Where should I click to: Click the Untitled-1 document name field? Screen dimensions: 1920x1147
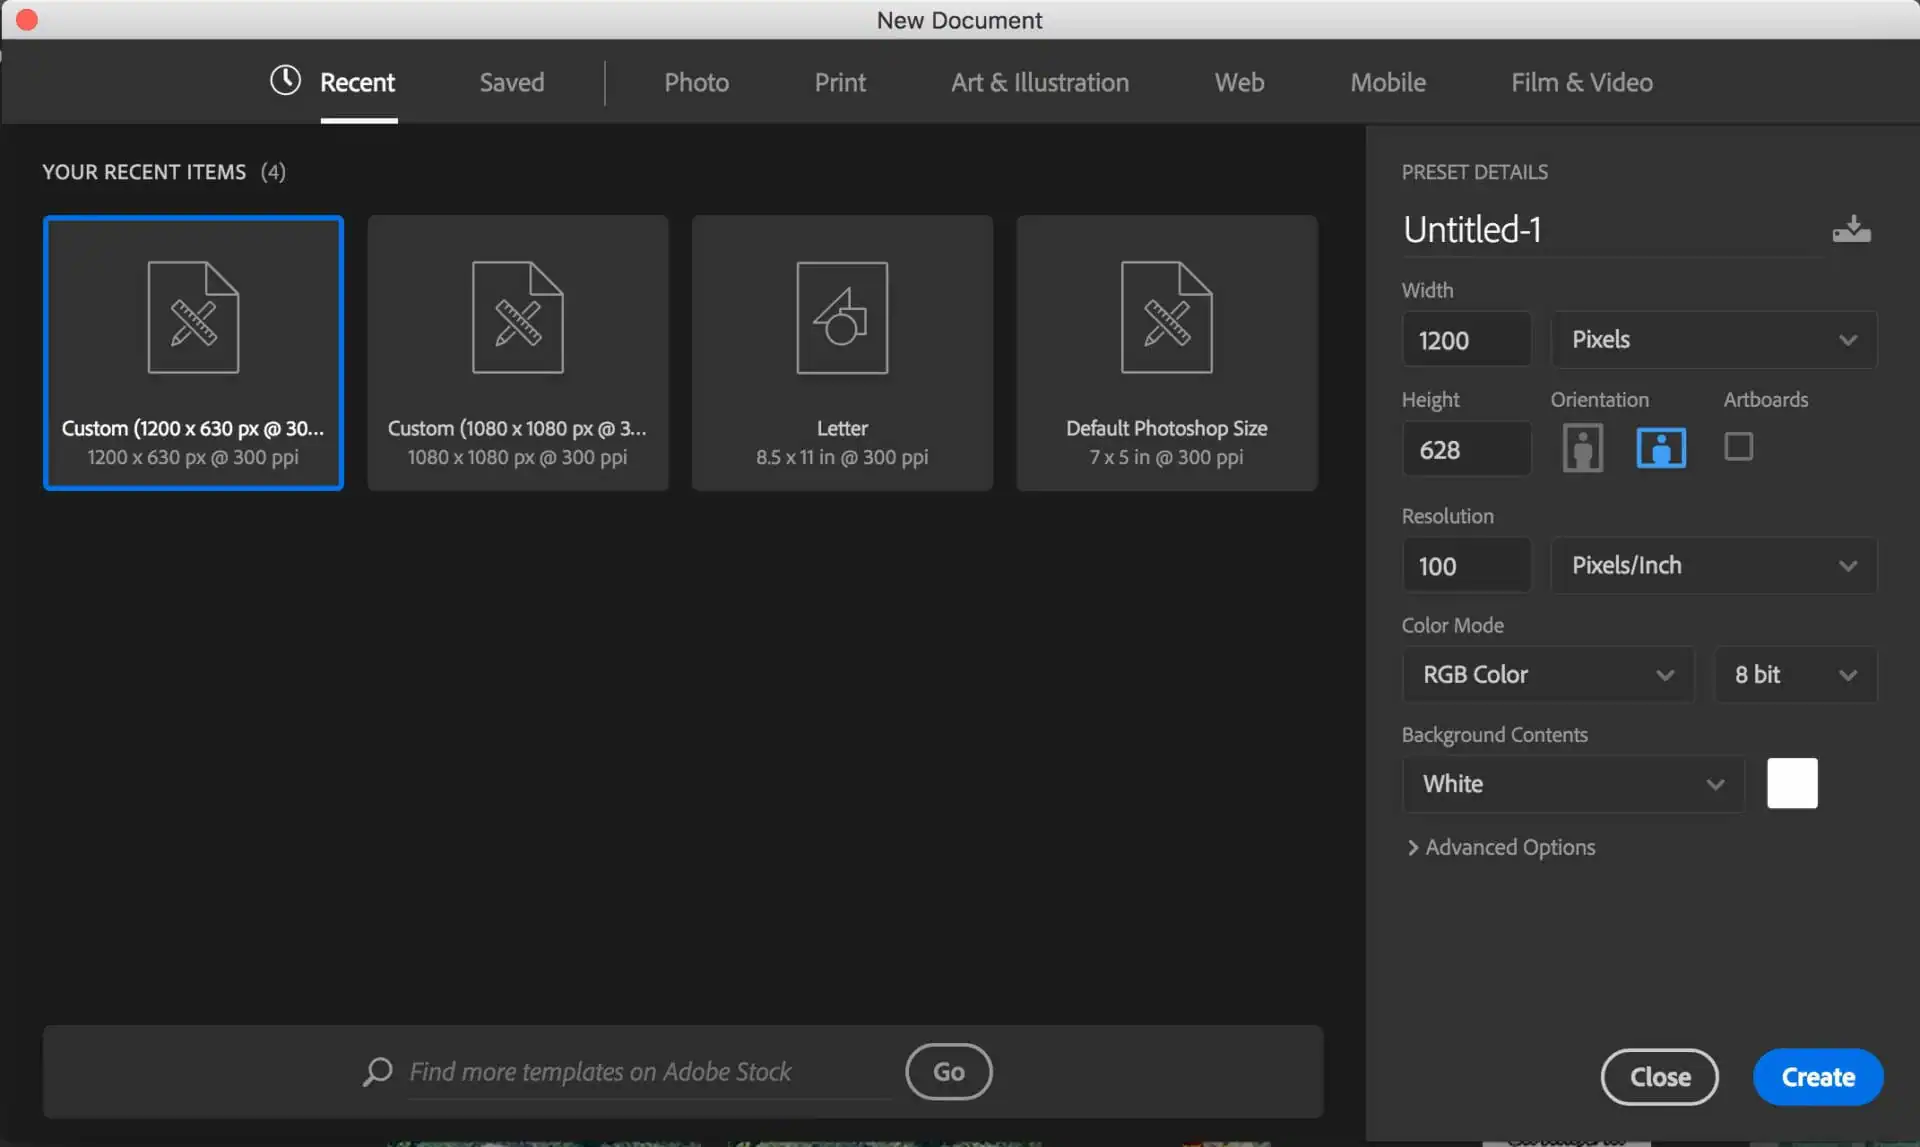[x=1612, y=230]
